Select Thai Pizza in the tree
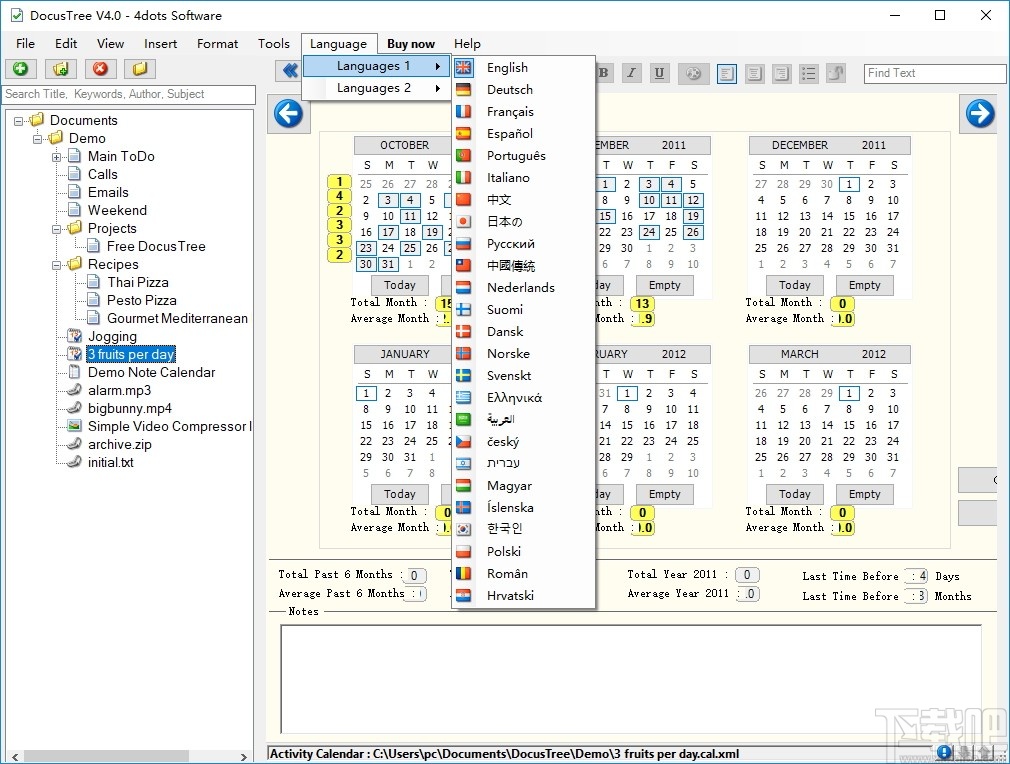The image size is (1010, 764). click(138, 282)
